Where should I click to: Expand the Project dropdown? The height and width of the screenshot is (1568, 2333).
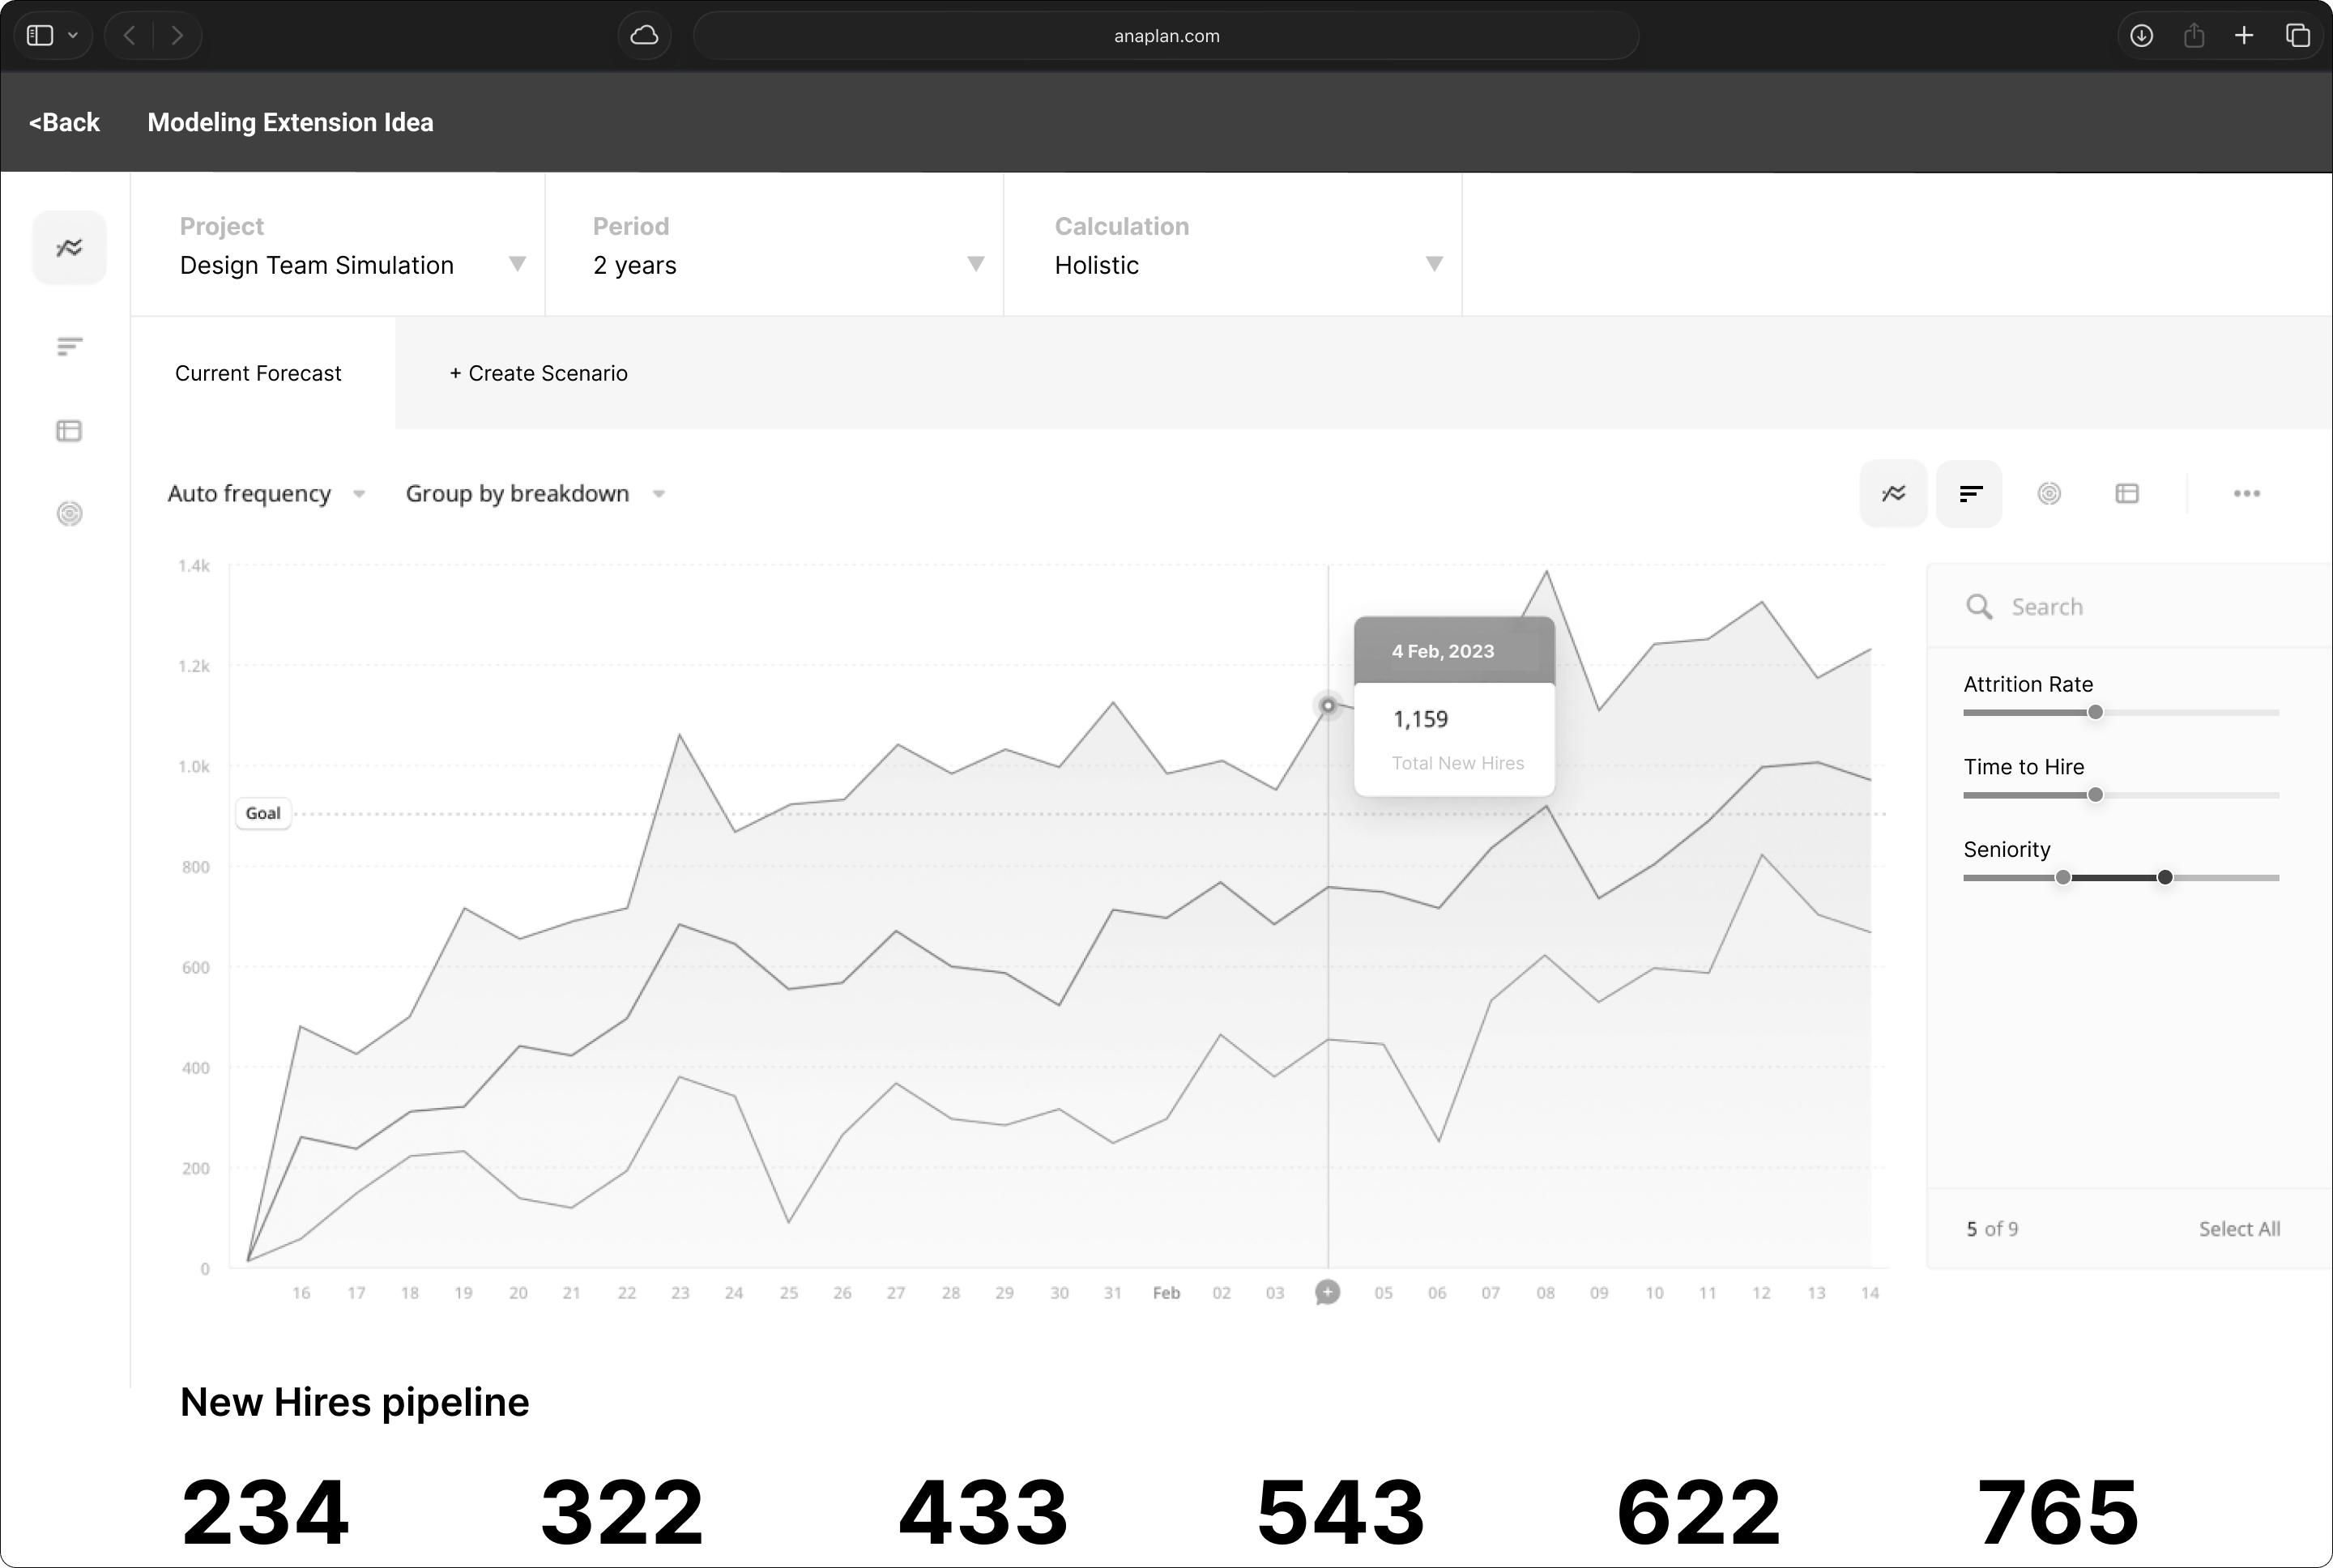coord(517,264)
